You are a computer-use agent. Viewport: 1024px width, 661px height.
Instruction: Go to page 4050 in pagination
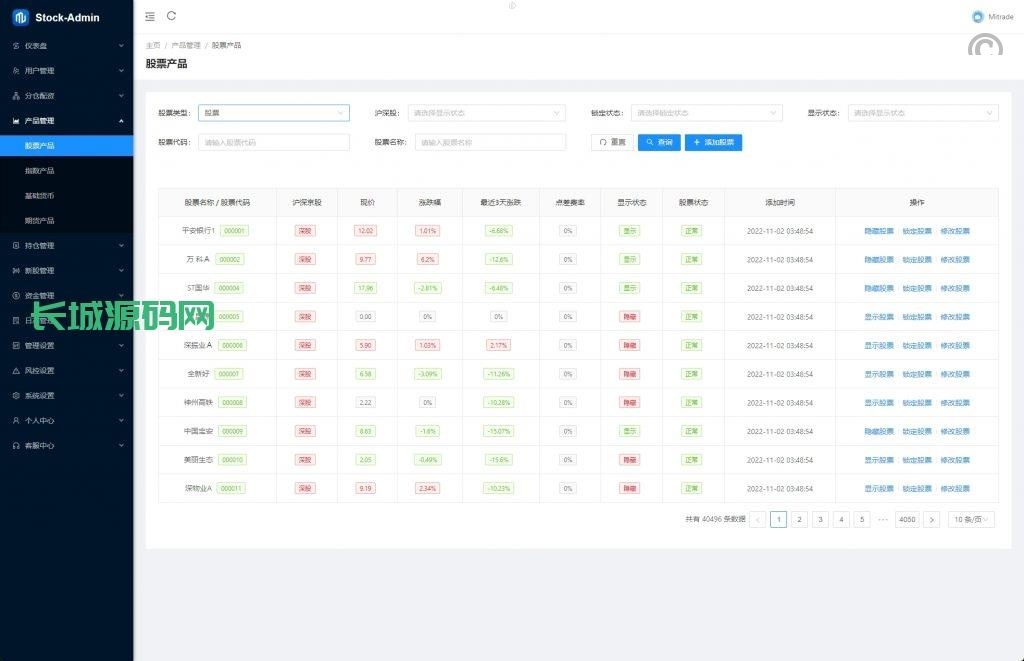(x=906, y=520)
